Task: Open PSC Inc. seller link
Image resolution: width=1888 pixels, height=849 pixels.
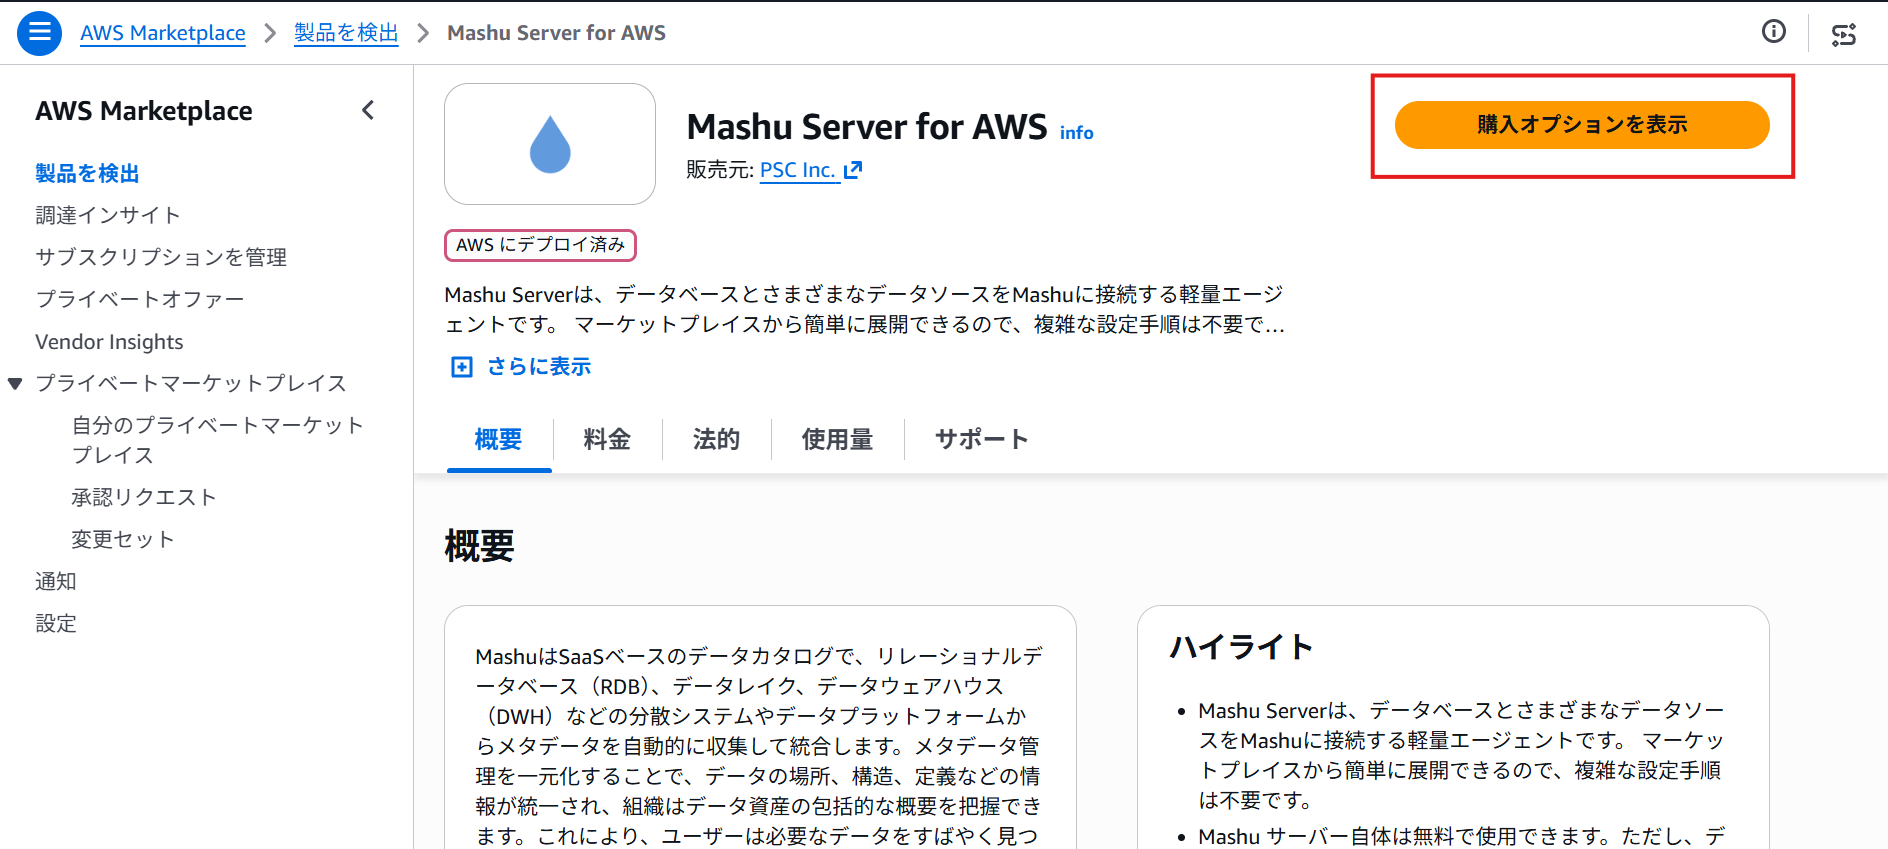Action: point(797,170)
